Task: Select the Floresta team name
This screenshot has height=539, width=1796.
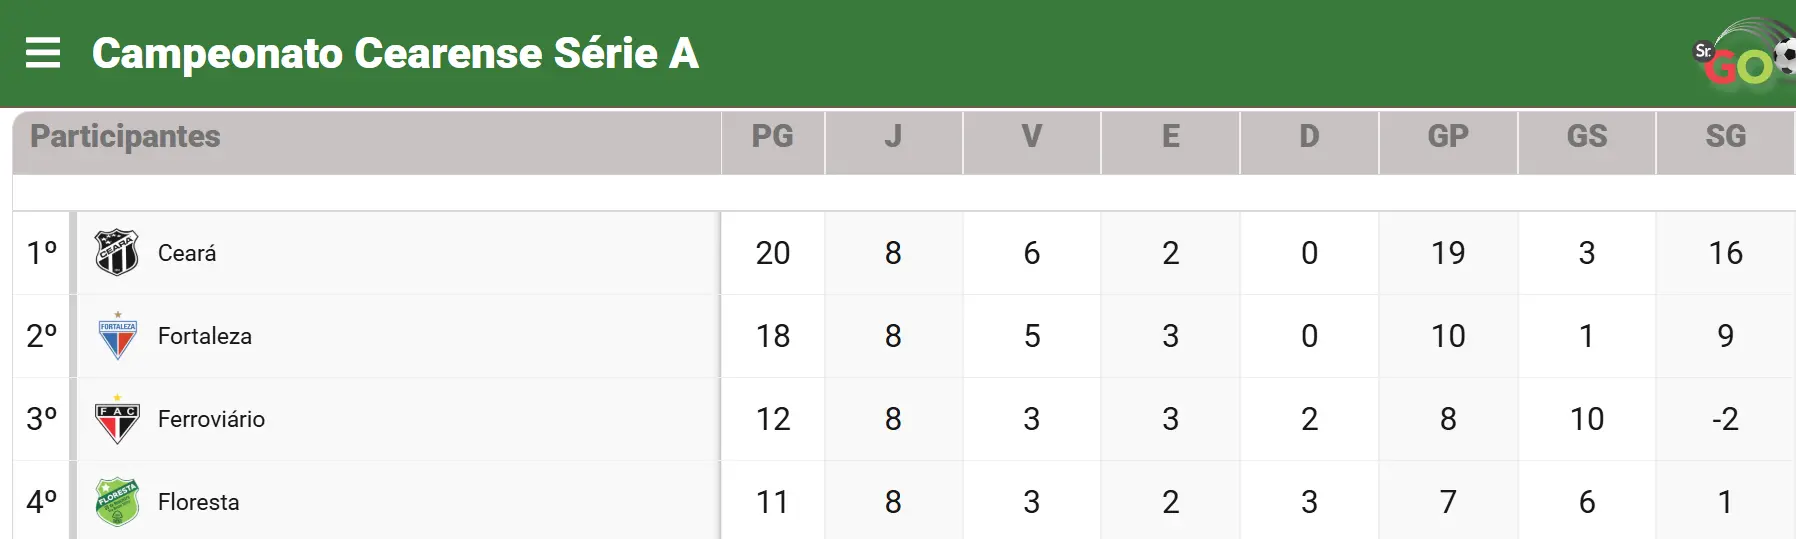Action: click(199, 502)
